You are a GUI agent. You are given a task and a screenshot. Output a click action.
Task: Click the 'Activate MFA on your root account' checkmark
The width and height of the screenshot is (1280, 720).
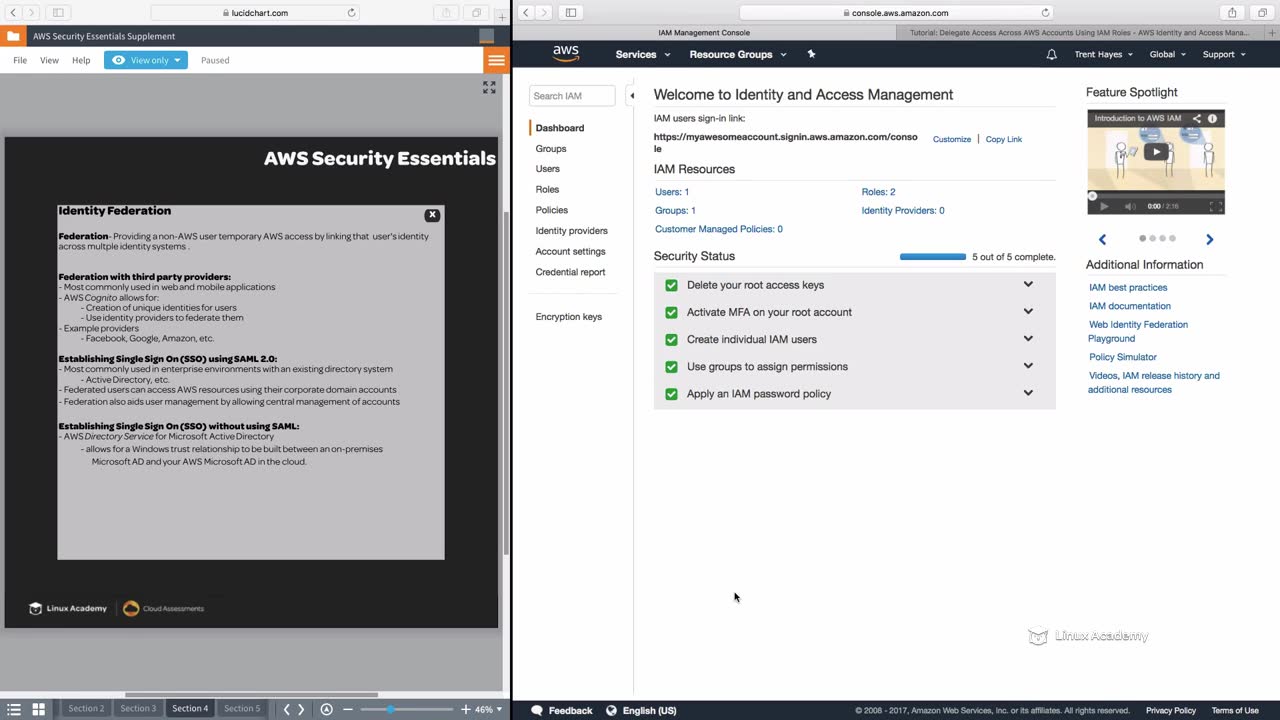(671, 312)
